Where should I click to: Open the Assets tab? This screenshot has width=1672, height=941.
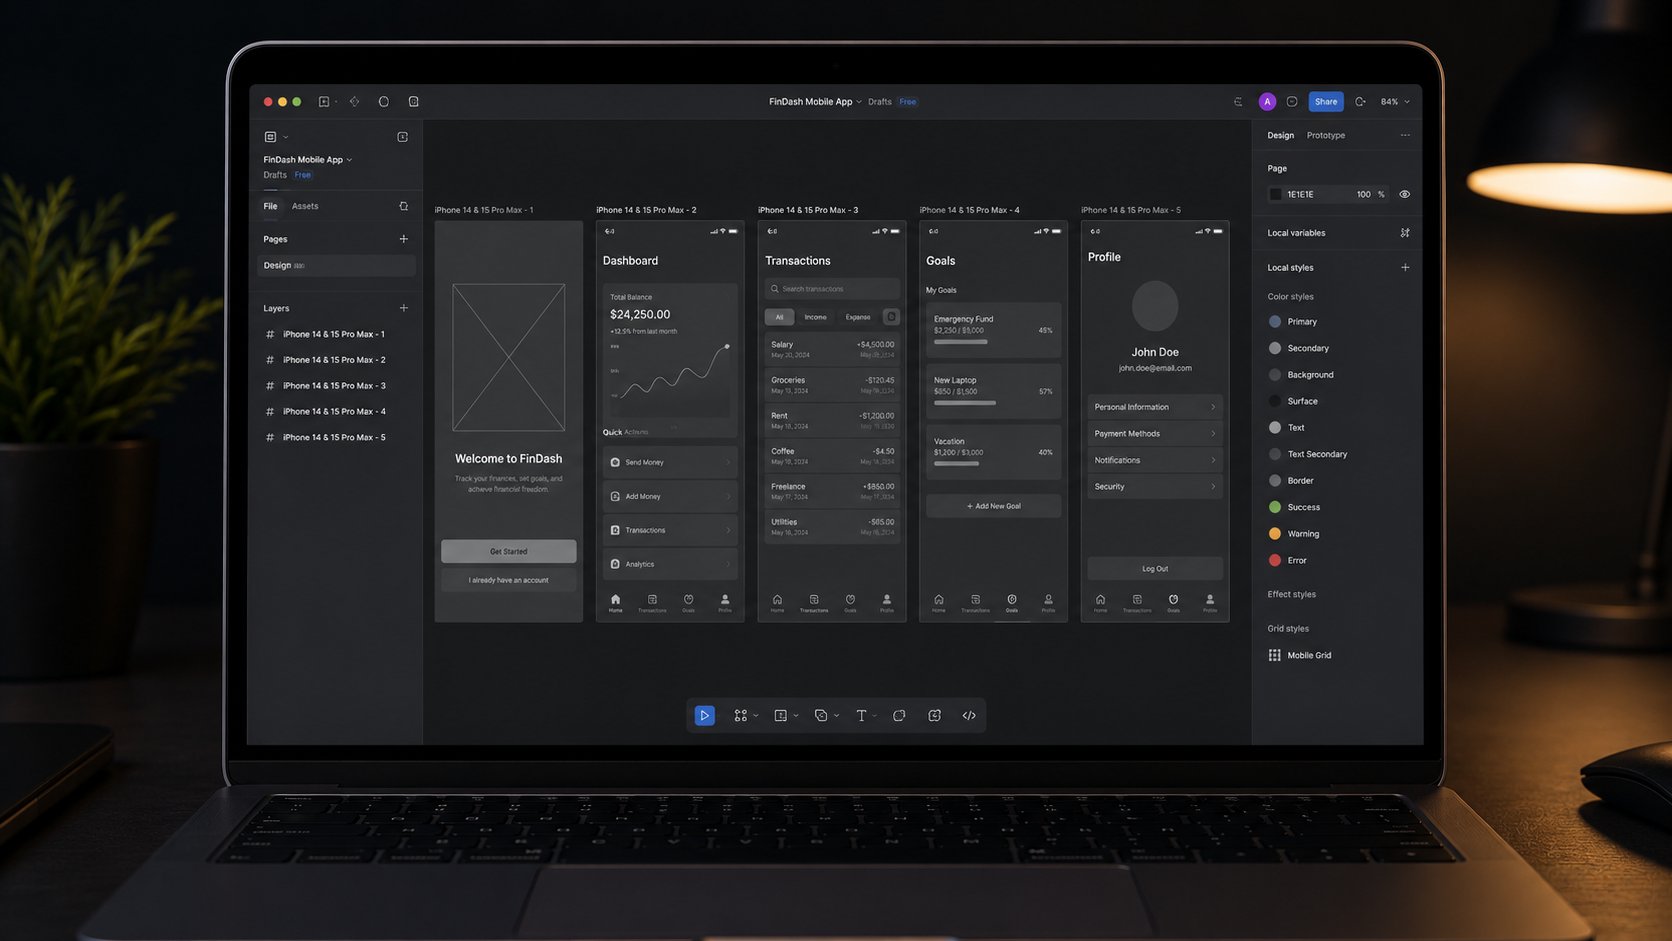[305, 206]
